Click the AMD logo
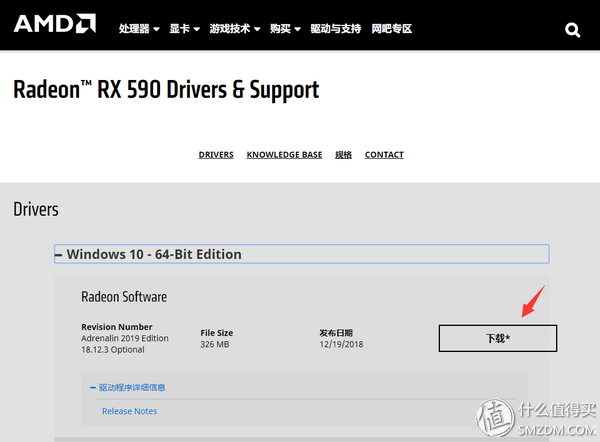 pos(54,24)
